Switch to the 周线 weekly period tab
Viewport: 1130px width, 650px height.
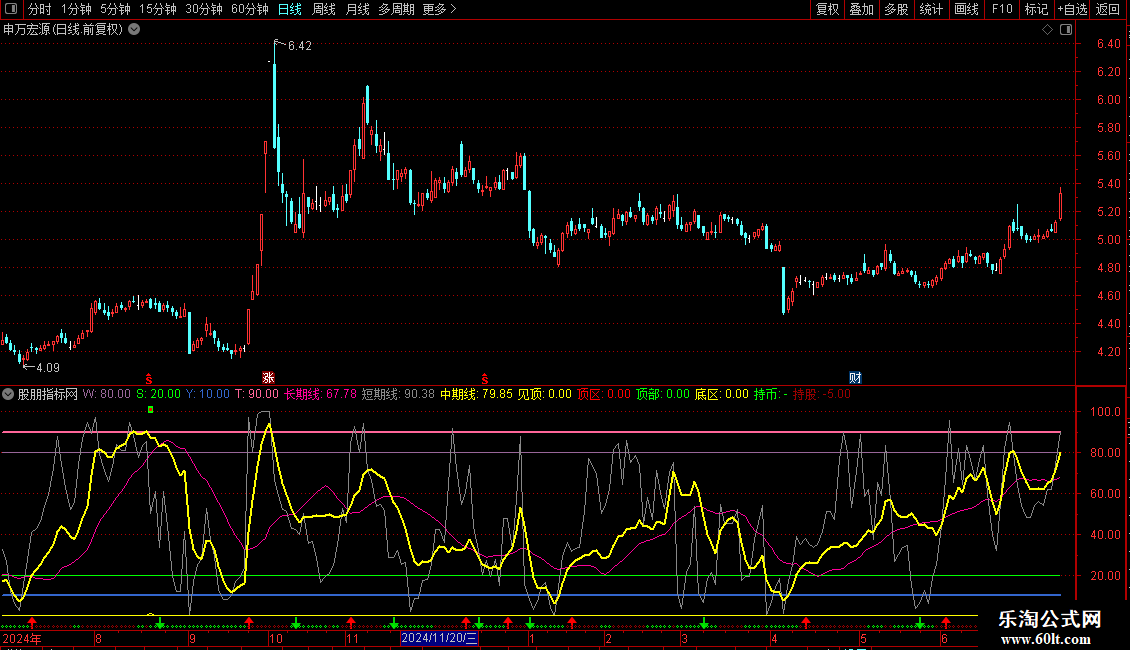pyautogui.click(x=324, y=10)
